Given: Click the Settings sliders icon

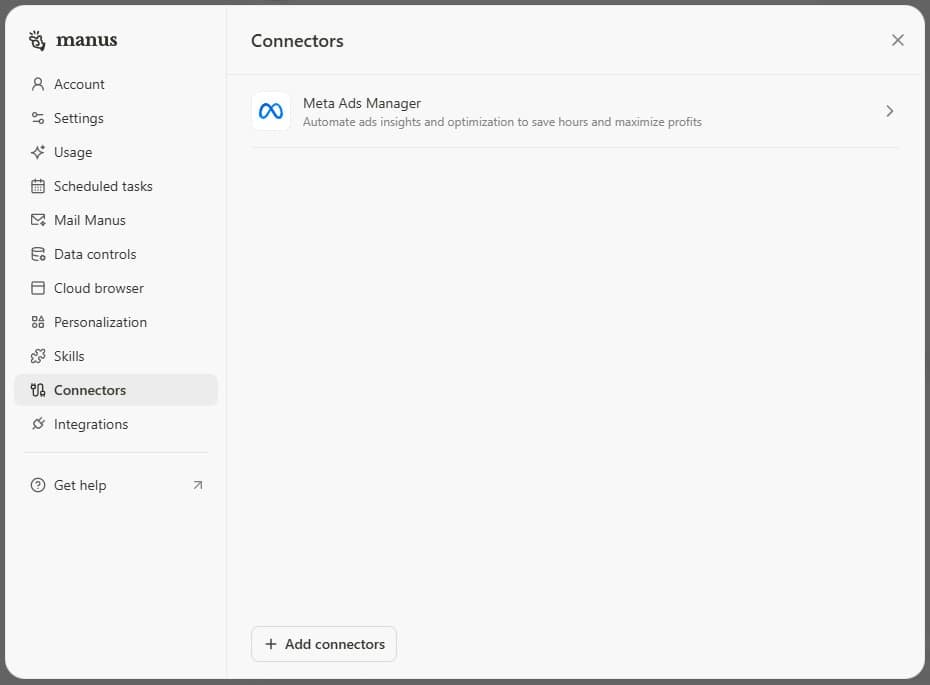Looking at the screenshot, I should point(38,118).
